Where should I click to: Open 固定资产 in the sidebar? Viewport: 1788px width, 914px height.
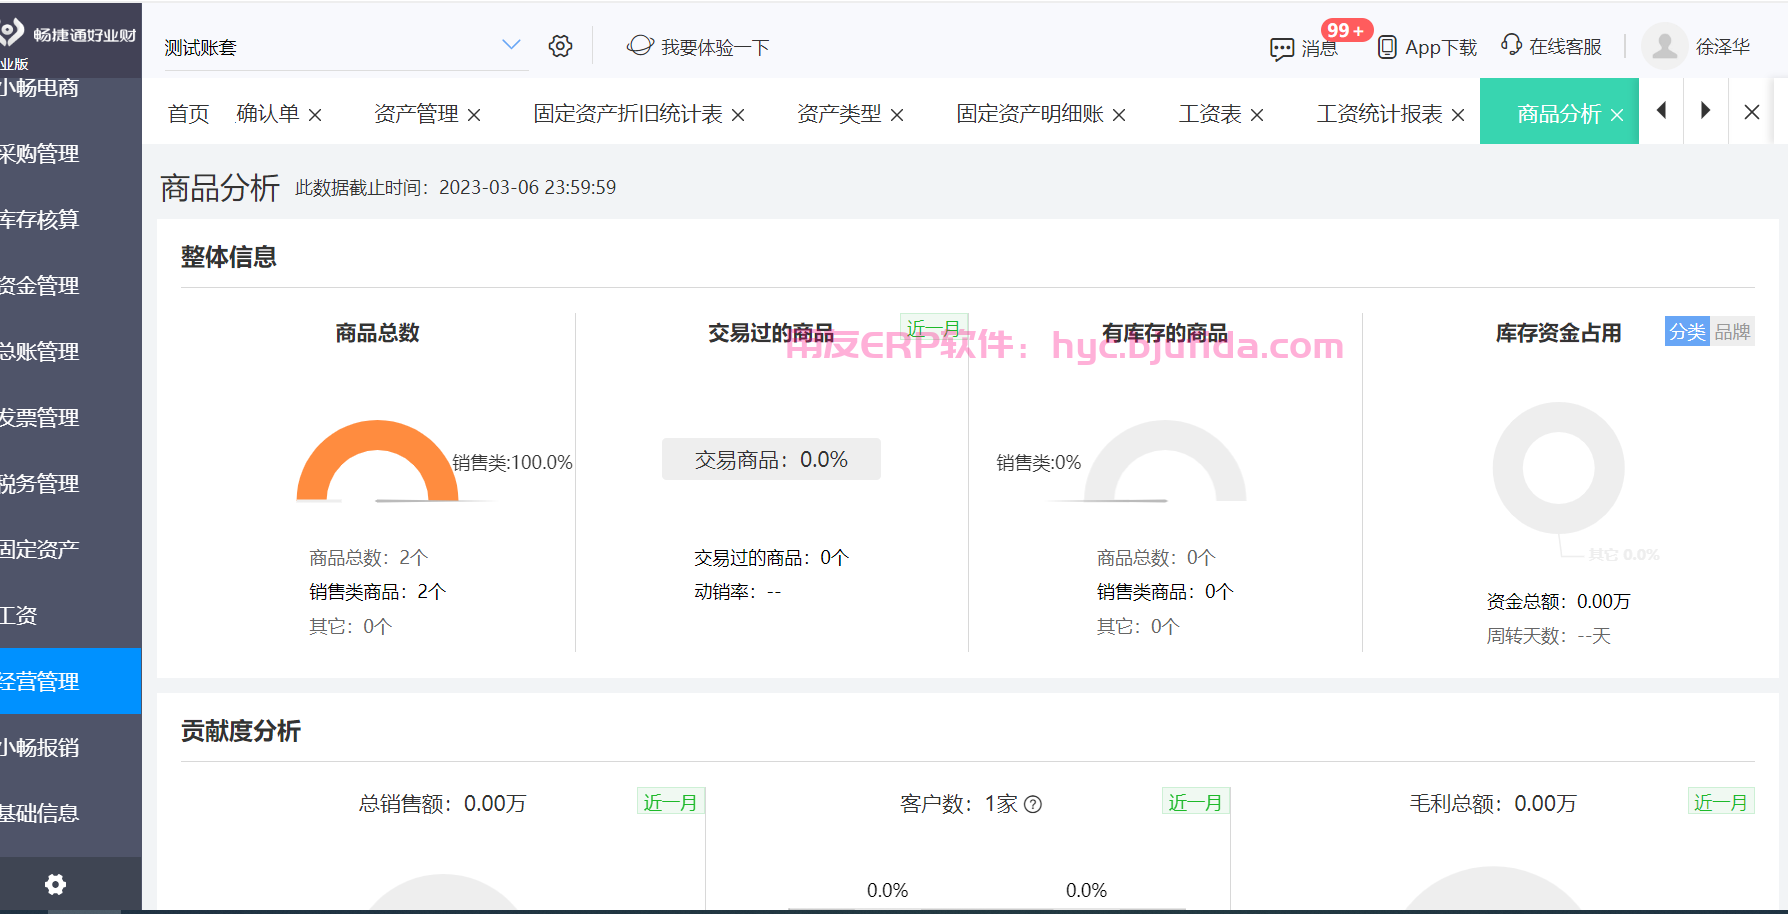(70, 549)
